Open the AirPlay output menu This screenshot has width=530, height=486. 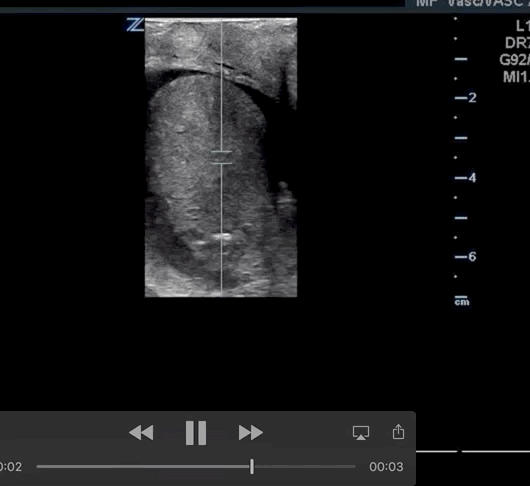point(361,433)
